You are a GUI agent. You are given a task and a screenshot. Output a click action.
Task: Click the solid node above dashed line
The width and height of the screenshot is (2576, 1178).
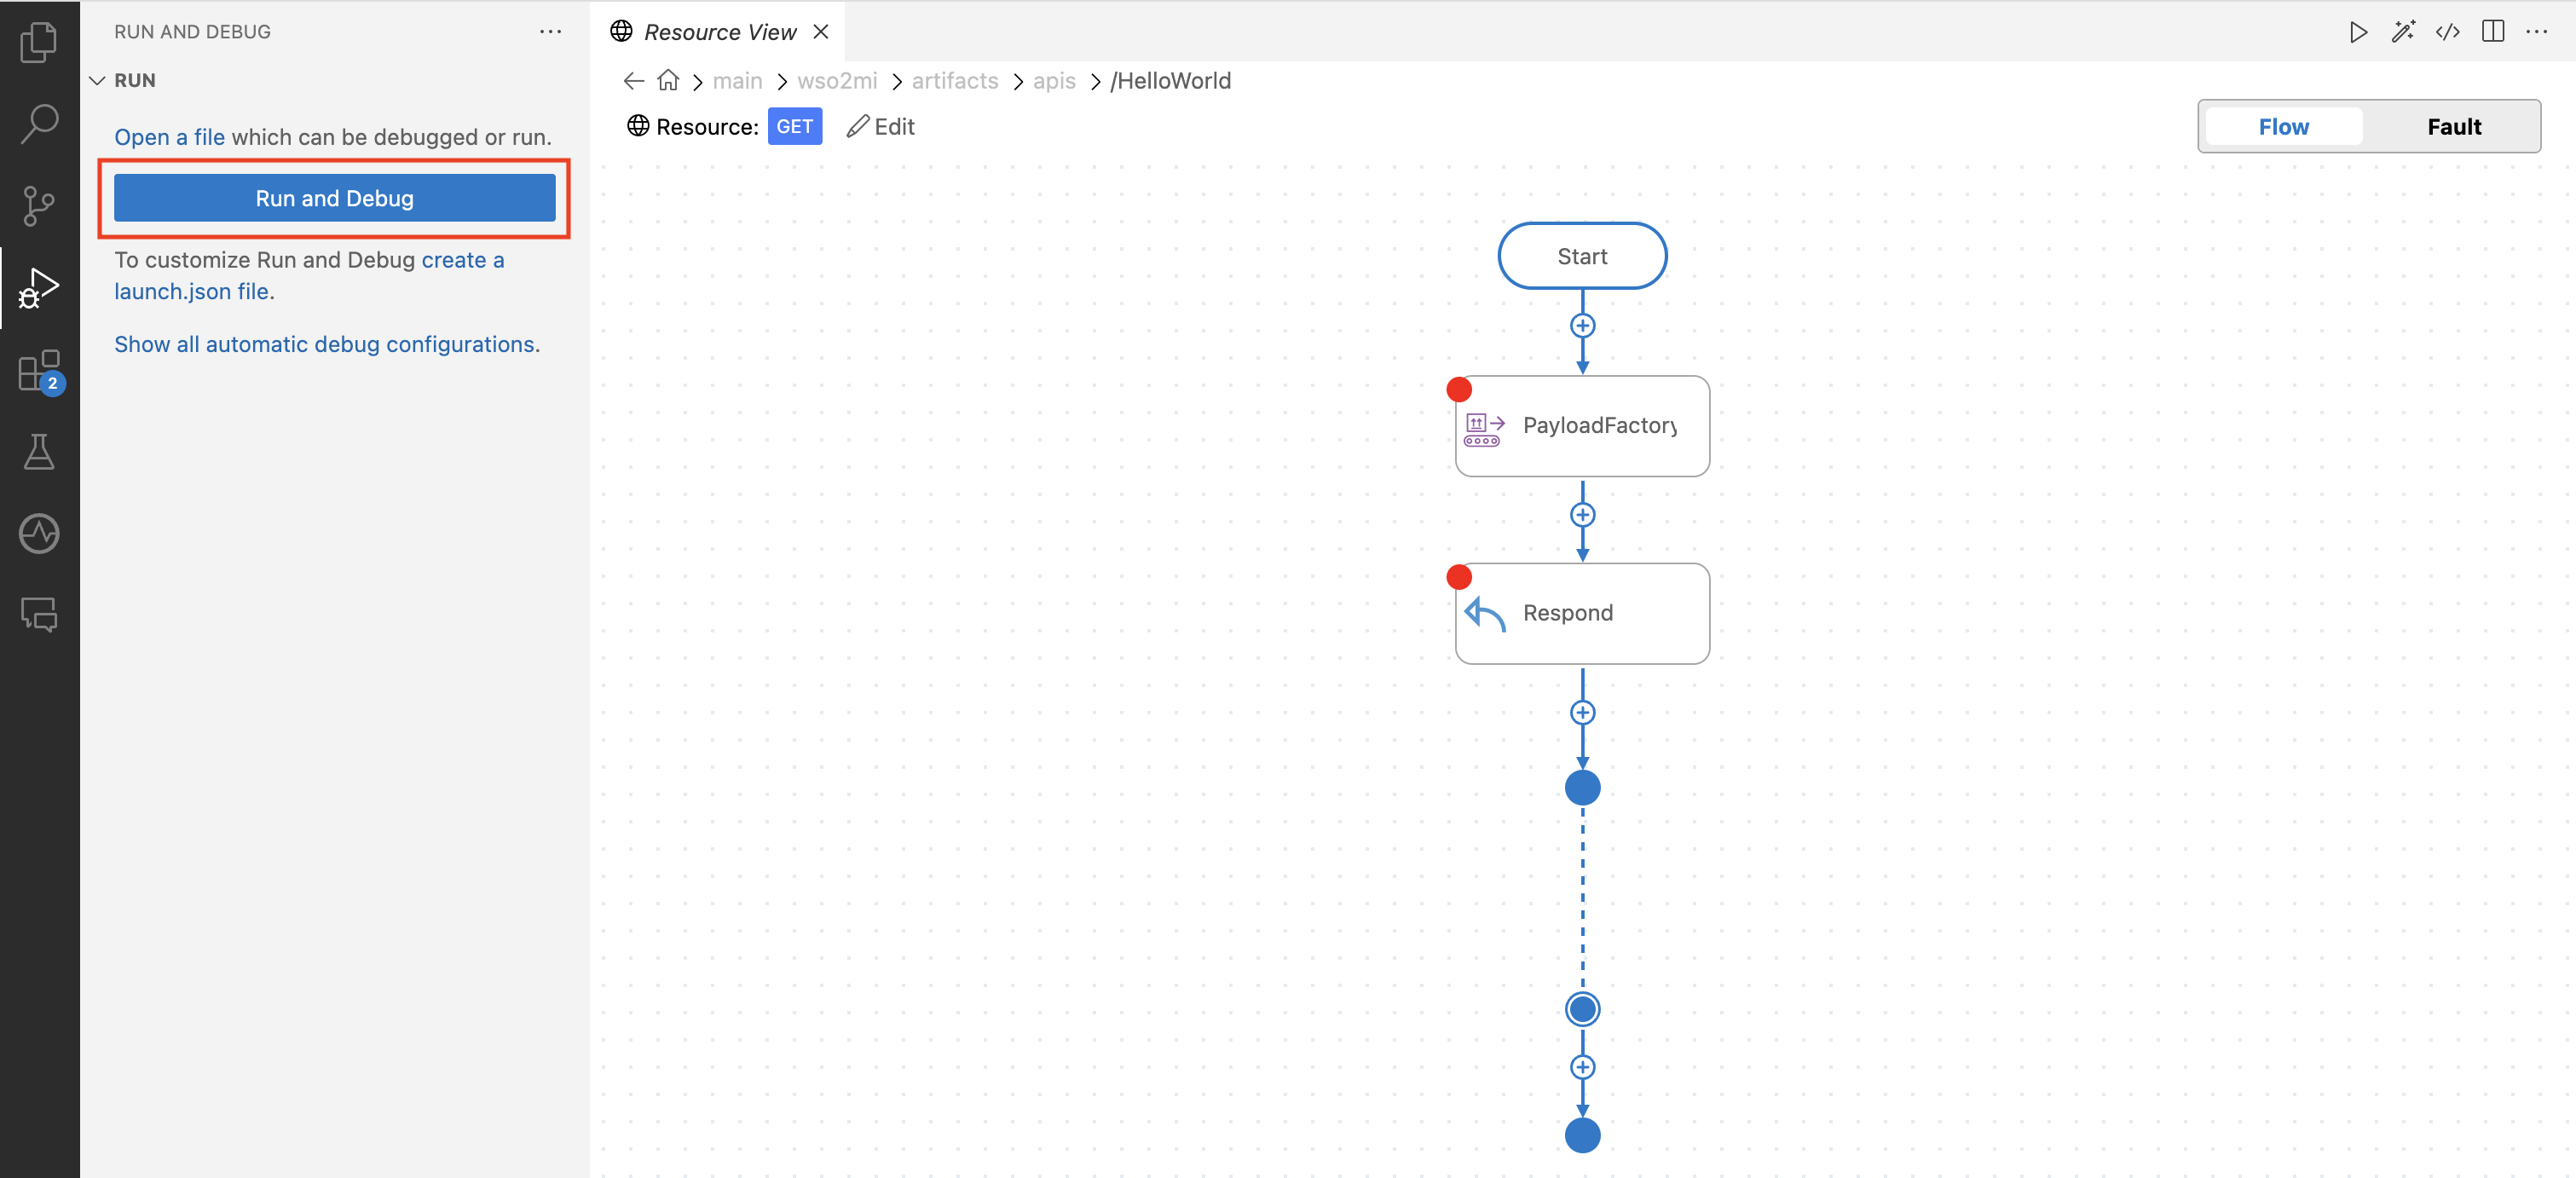(1582, 788)
